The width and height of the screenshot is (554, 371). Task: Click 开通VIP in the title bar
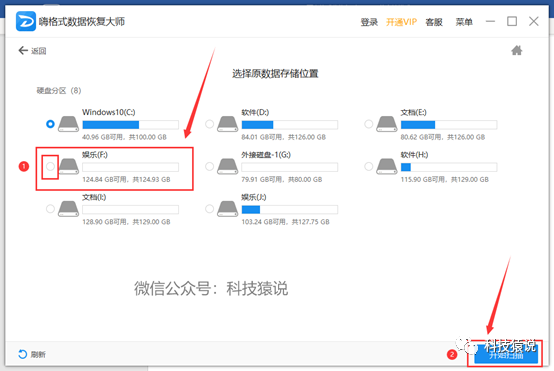(x=401, y=22)
